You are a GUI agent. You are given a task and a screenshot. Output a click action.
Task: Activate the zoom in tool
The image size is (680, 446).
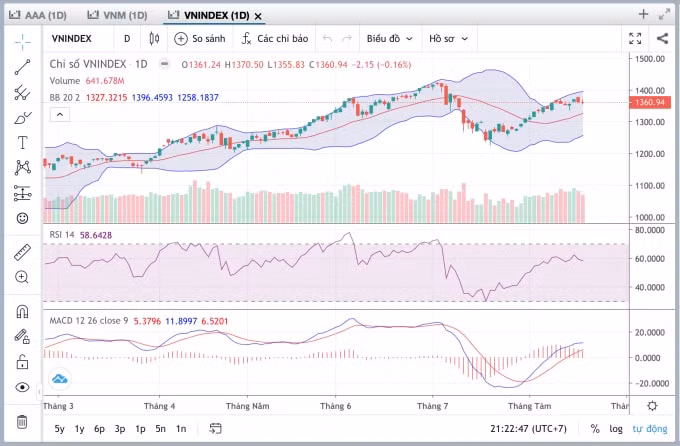point(22,277)
